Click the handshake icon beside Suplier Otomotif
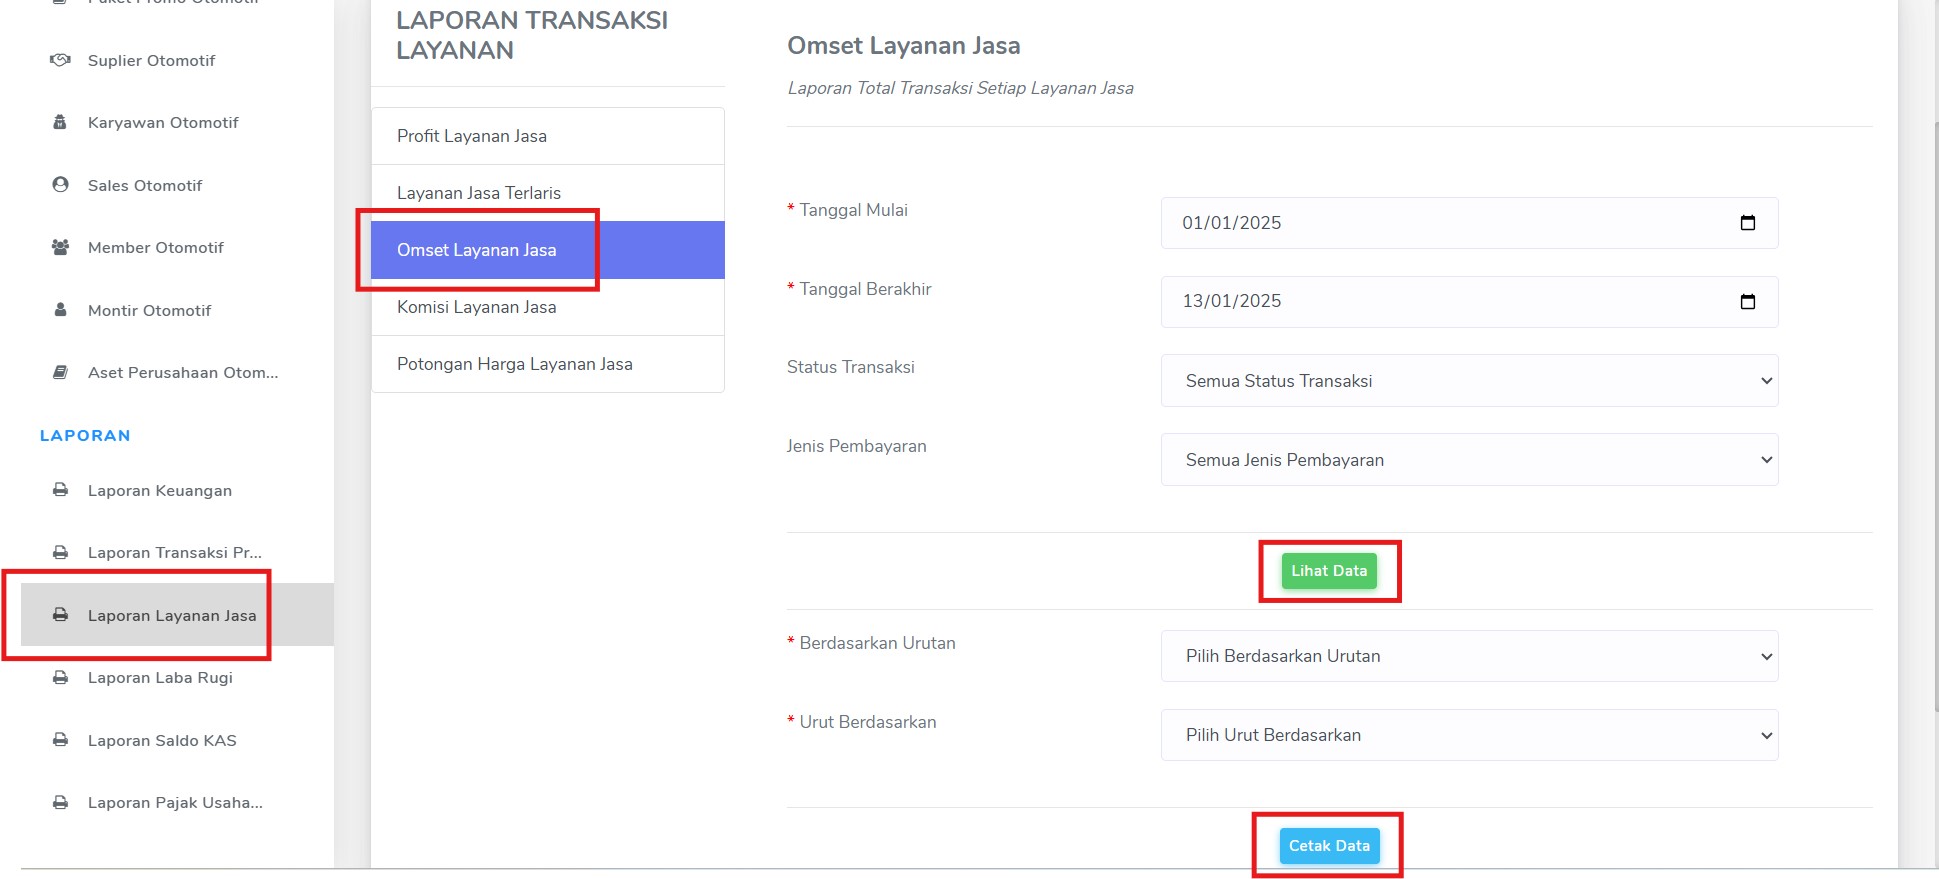The image size is (1939, 879). click(x=60, y=60)
